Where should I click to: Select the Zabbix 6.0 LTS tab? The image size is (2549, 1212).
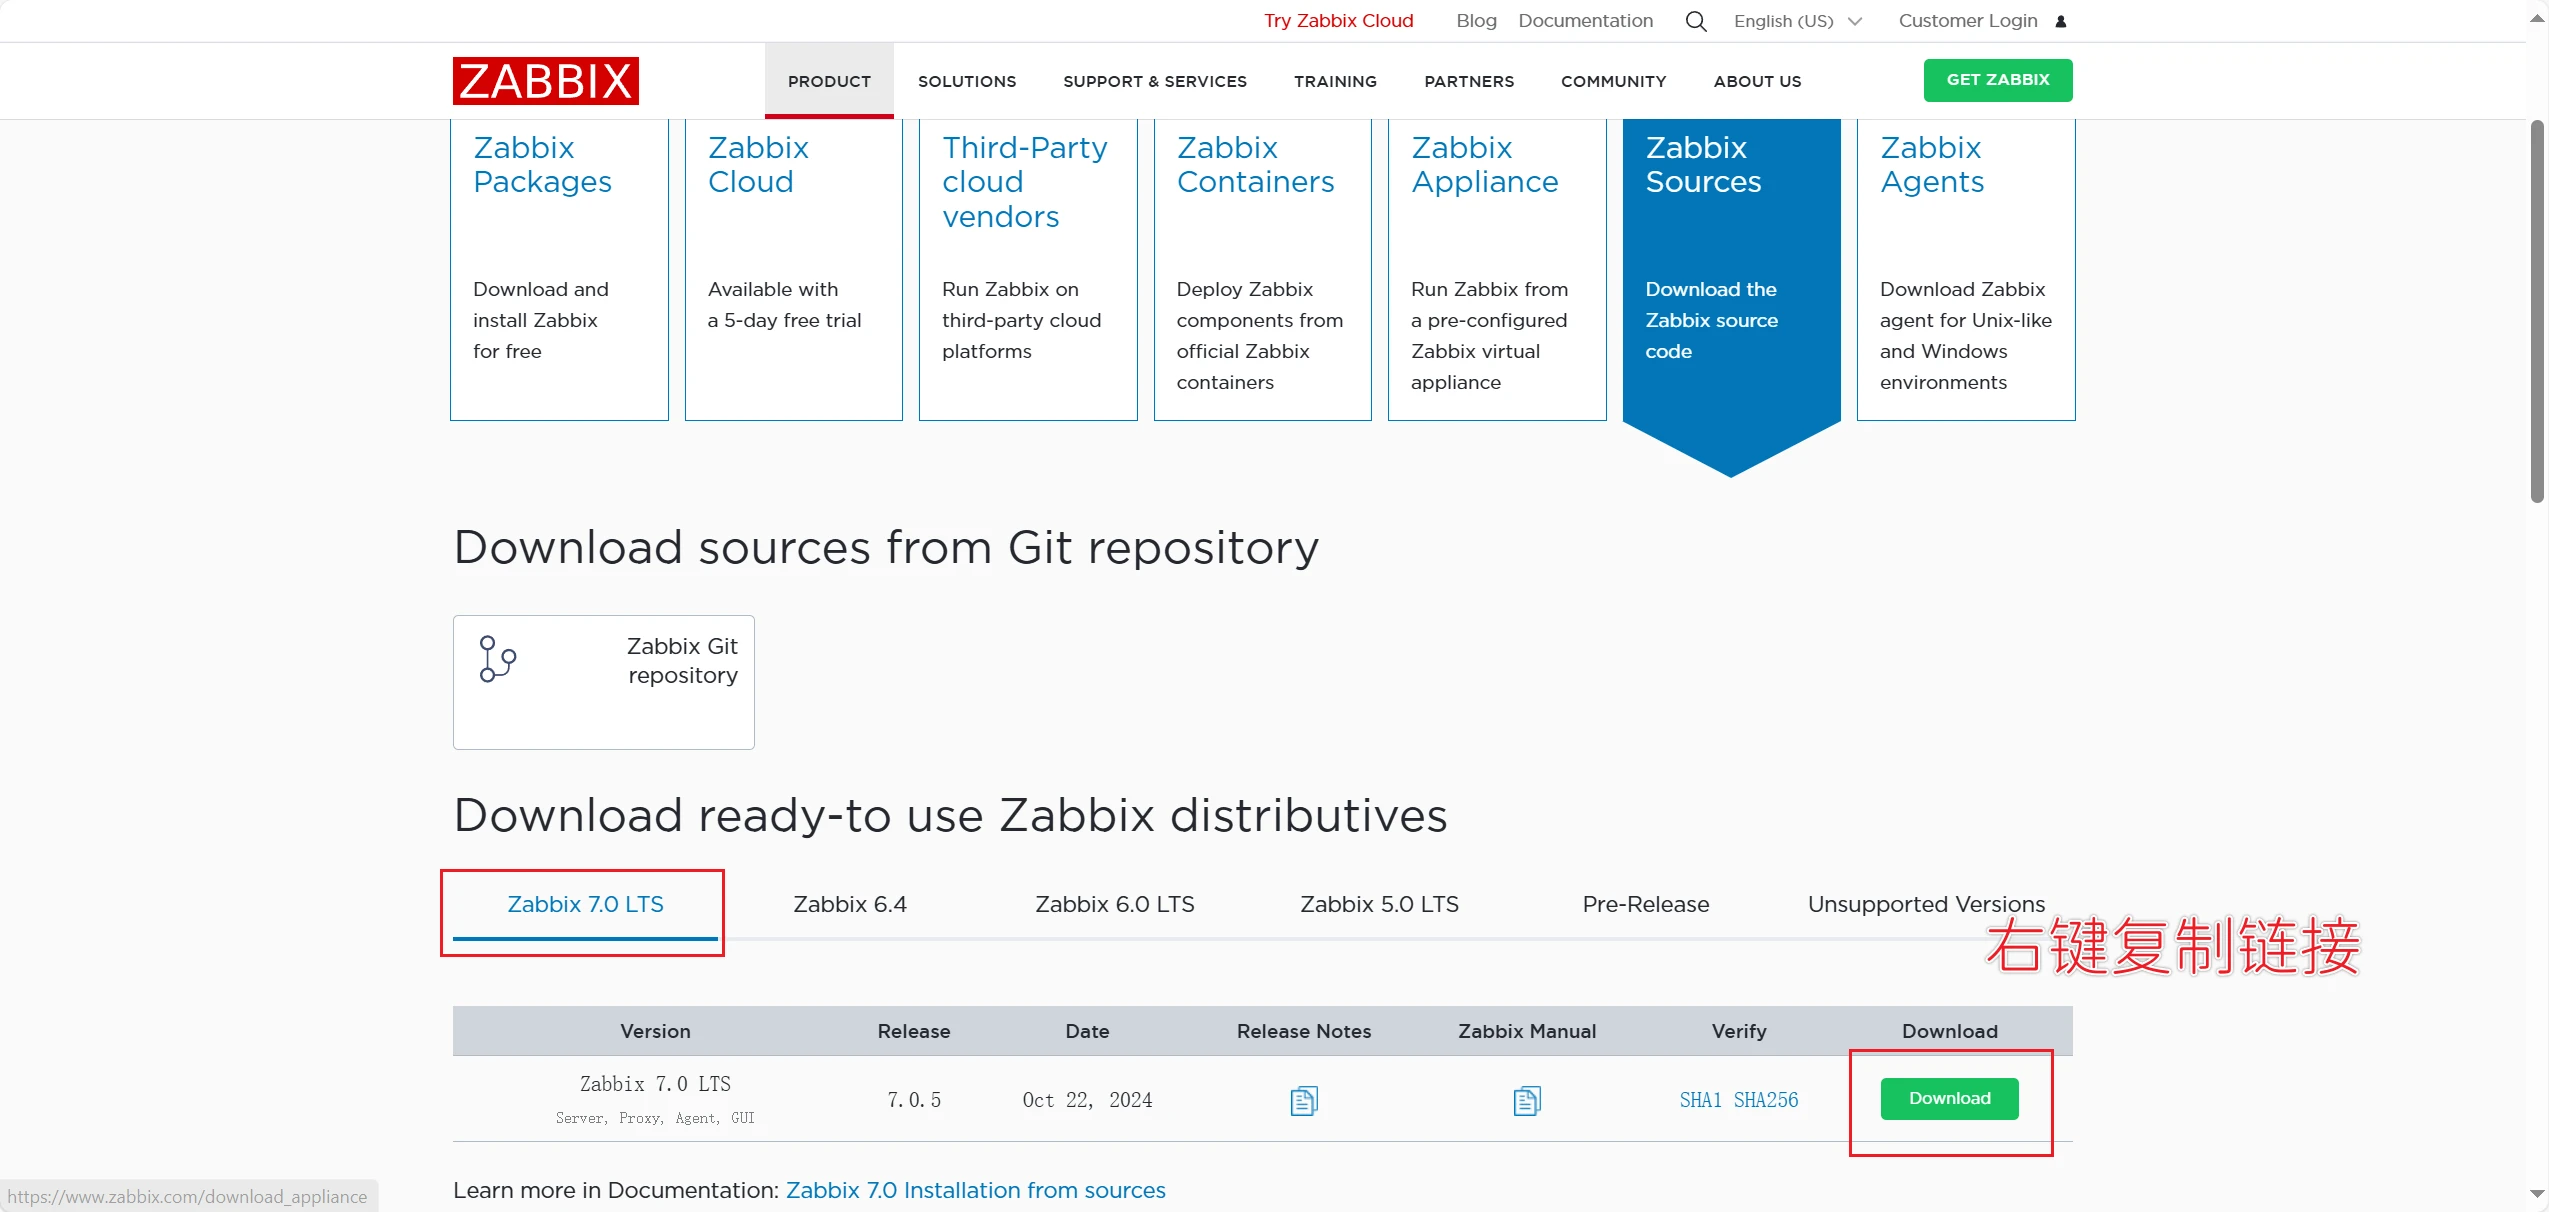[1114, 904]
